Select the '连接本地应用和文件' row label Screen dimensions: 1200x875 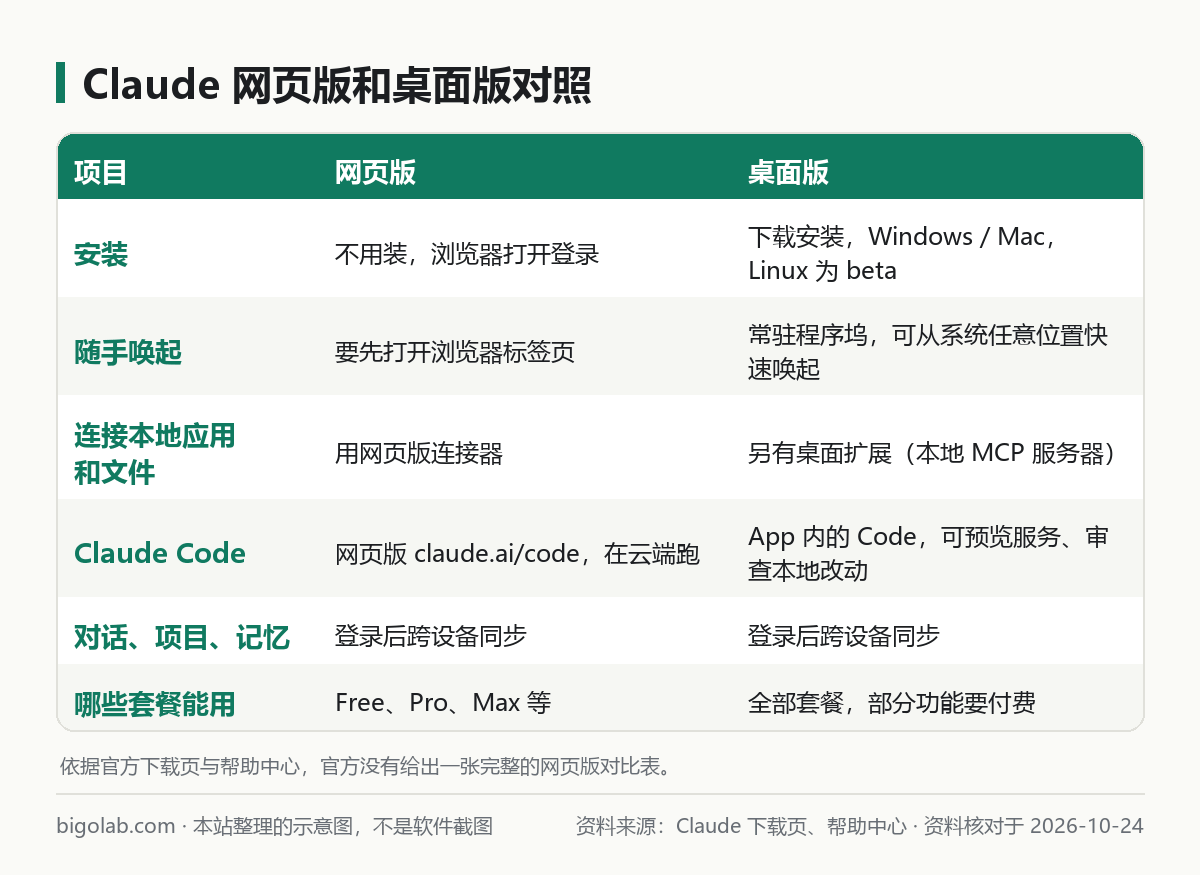[155, 454]
